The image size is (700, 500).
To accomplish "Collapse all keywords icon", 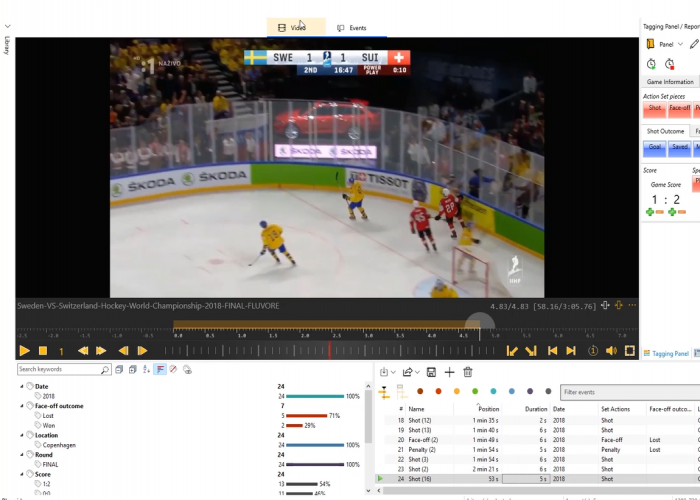I will 119,370.
